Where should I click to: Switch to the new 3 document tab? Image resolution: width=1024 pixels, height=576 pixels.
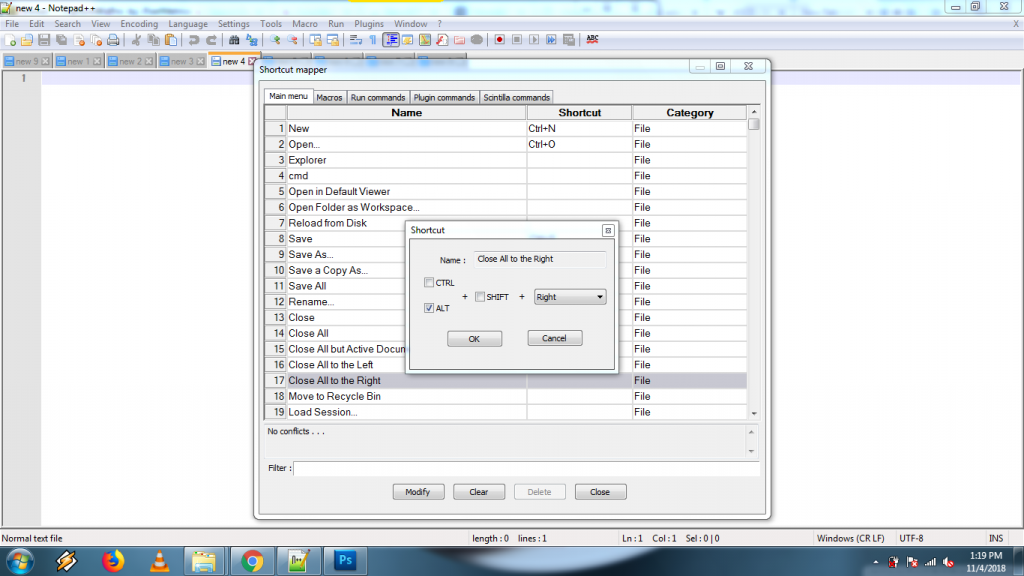coord(181,61)
